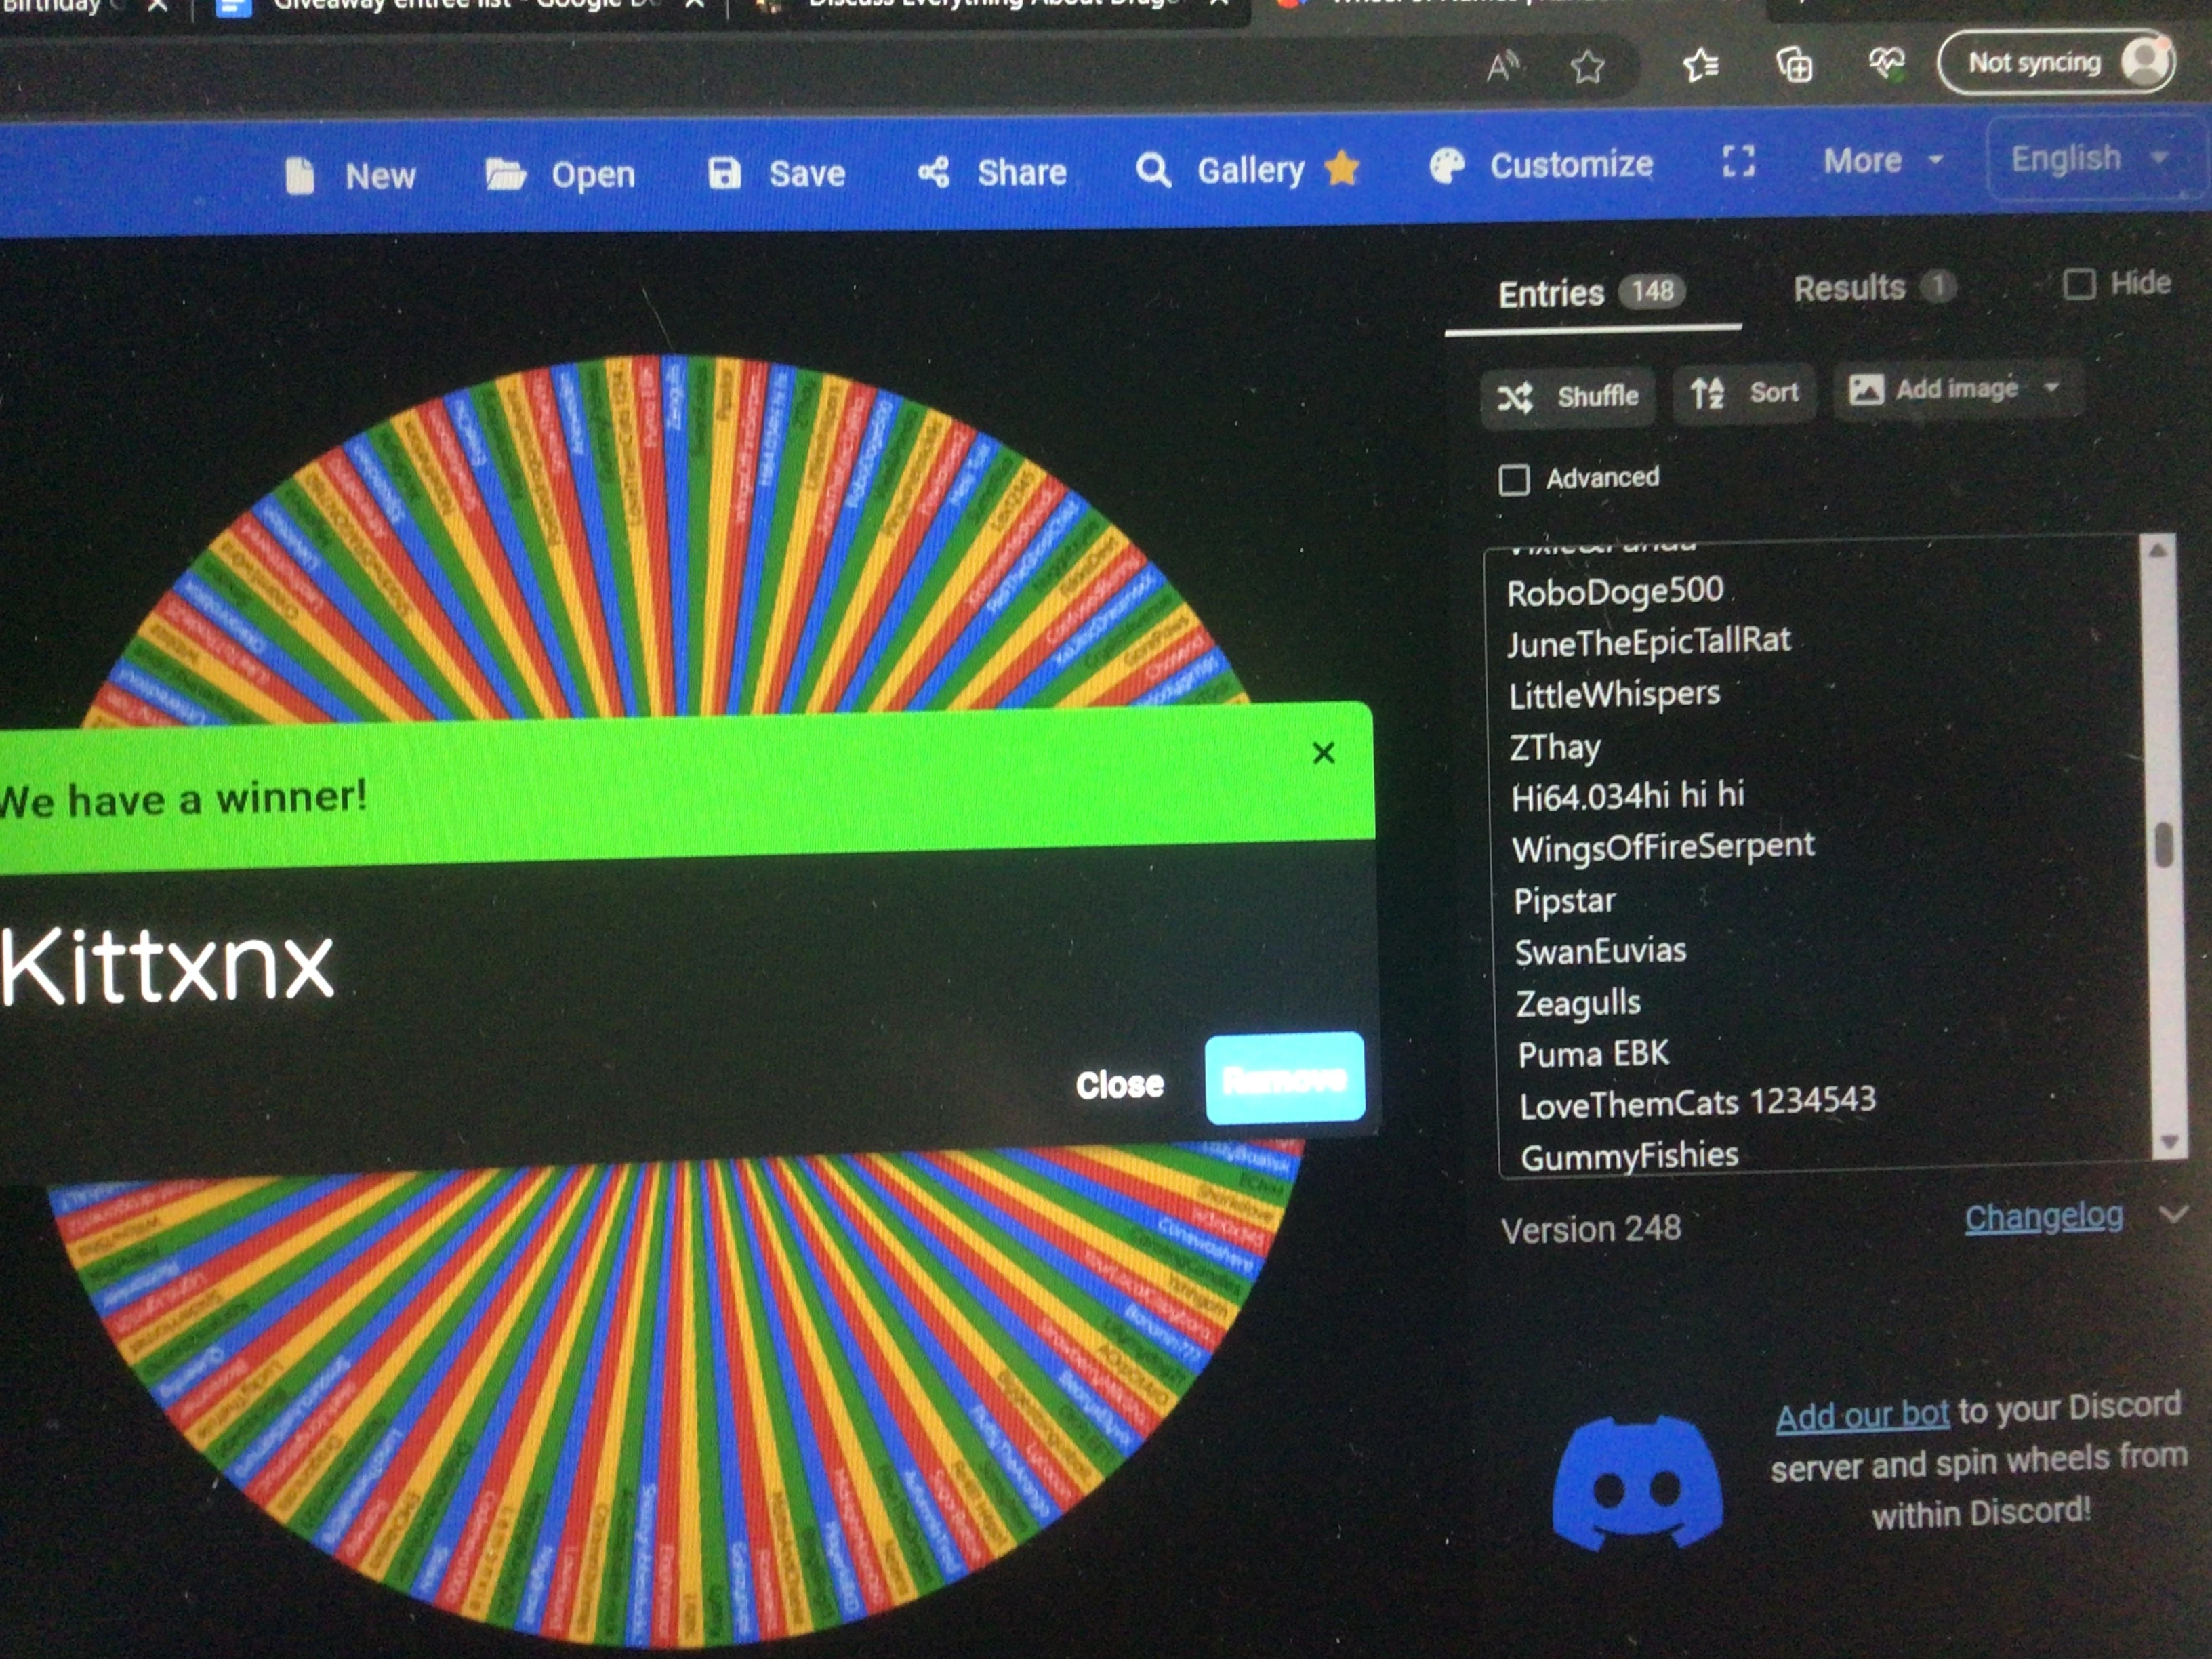
Task: Click the entries list scrollbar thumb
Action: click(2164, 845)
